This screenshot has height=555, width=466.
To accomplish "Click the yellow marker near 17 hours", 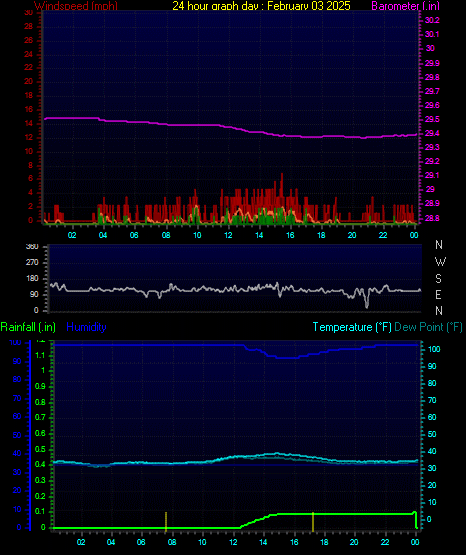I will 313,522.
